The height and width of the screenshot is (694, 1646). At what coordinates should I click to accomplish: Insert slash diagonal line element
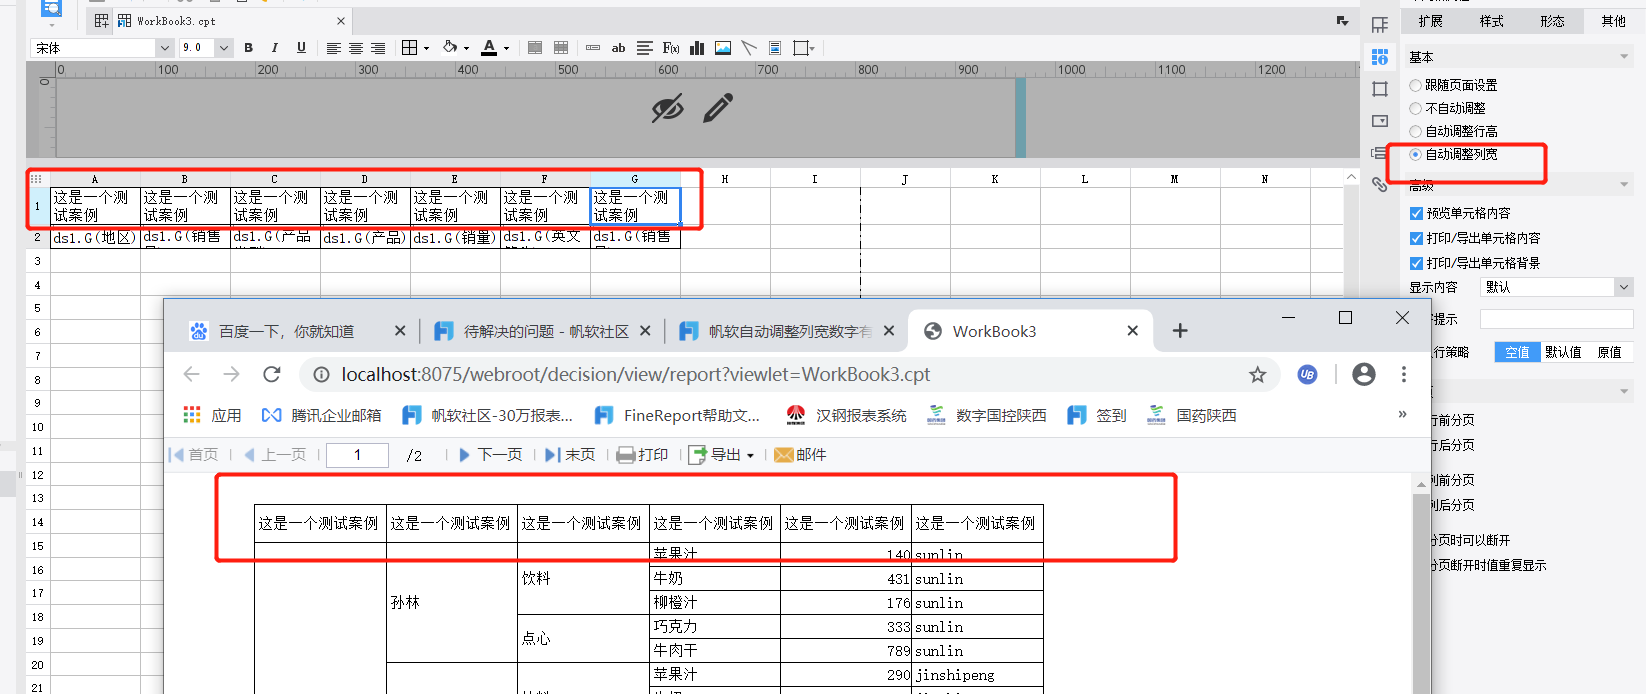pyautogui.click(x=749, y=48)
